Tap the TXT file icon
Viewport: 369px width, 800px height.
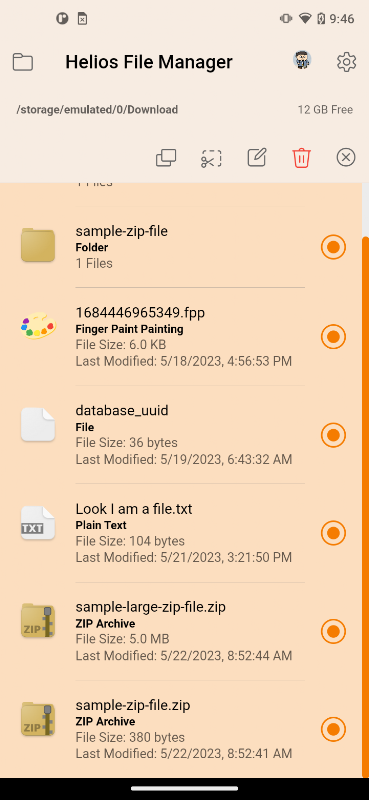point(38,523)
